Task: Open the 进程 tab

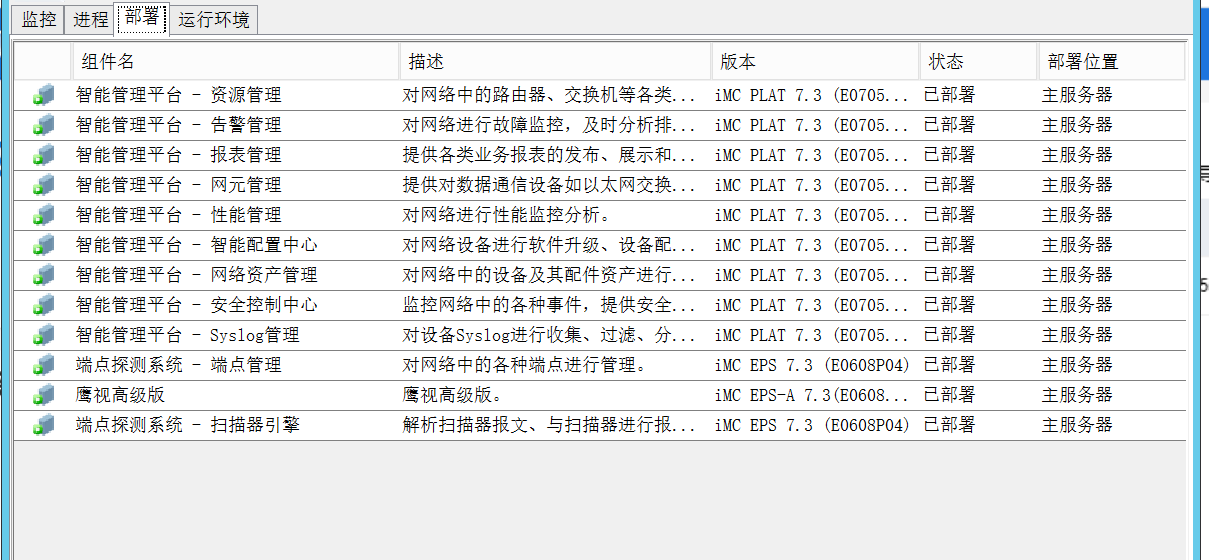Action: click(90, 19)
